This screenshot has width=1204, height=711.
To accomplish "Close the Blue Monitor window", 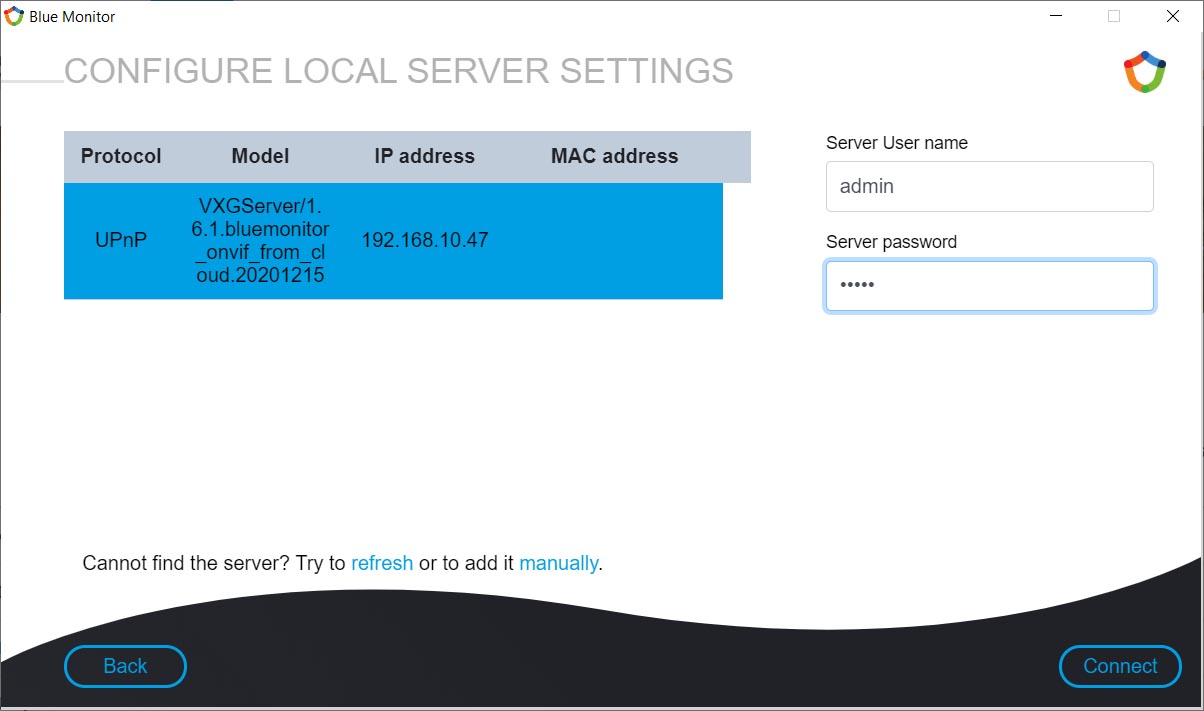I will pyautogui.click(x=1172, y=16).
